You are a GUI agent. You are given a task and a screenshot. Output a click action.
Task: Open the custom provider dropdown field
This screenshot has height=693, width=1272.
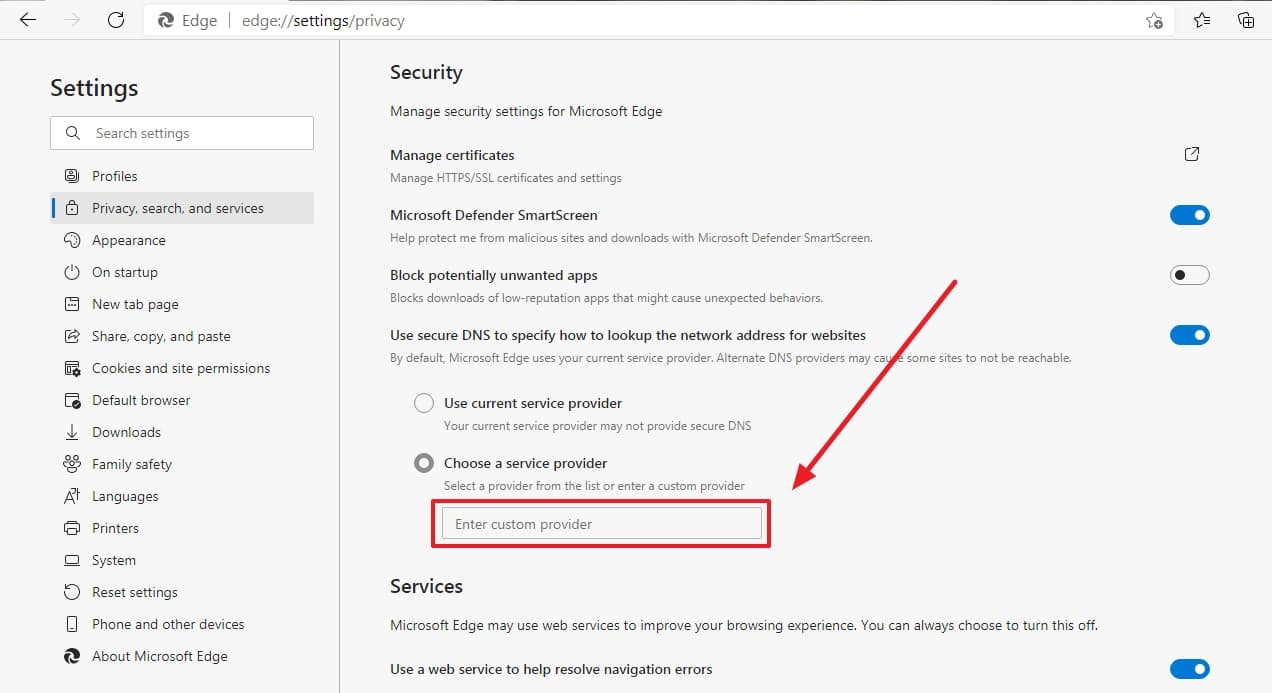pos(600,523)
